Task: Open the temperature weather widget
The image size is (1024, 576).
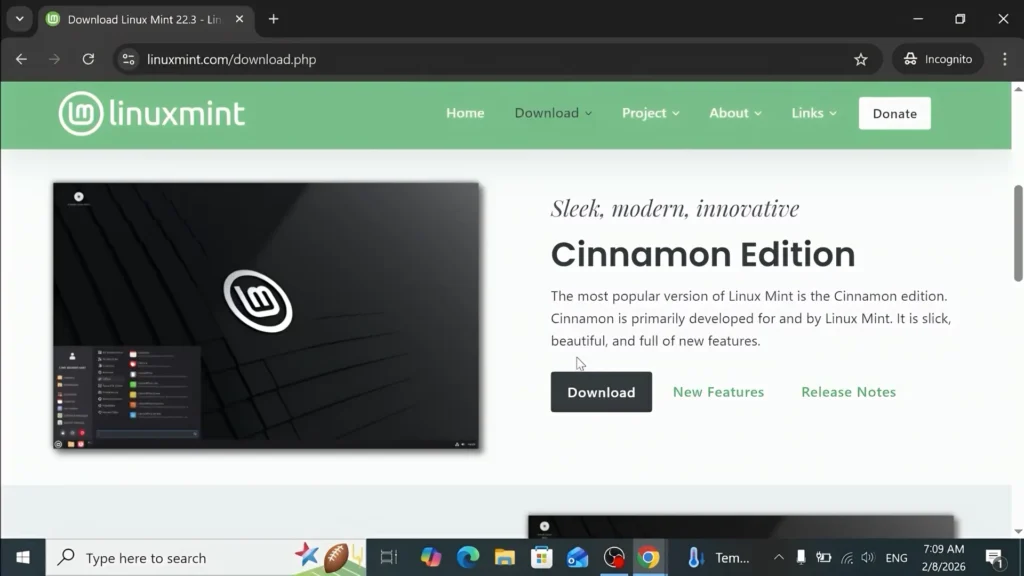Action: (x=718, y=558)
